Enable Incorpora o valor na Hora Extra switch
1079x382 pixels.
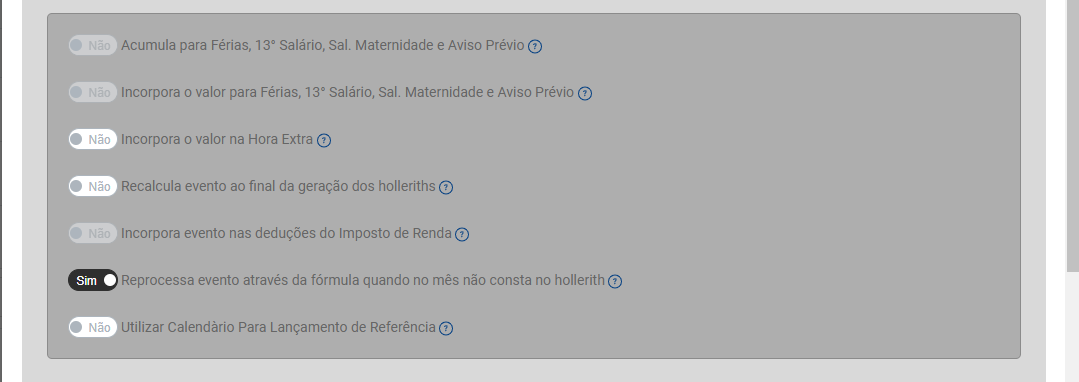click(93, 140)
